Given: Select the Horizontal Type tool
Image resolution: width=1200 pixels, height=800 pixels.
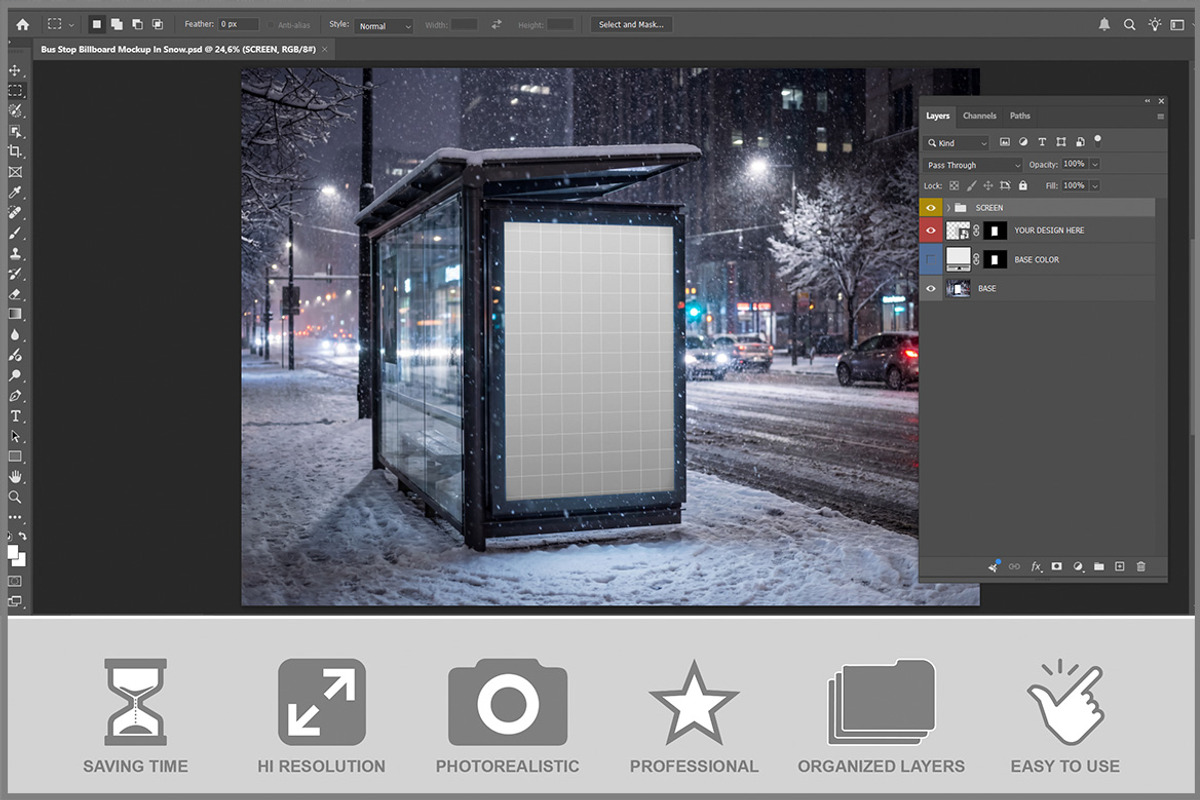Looking at the screenshot, I should tap(15, 416).
